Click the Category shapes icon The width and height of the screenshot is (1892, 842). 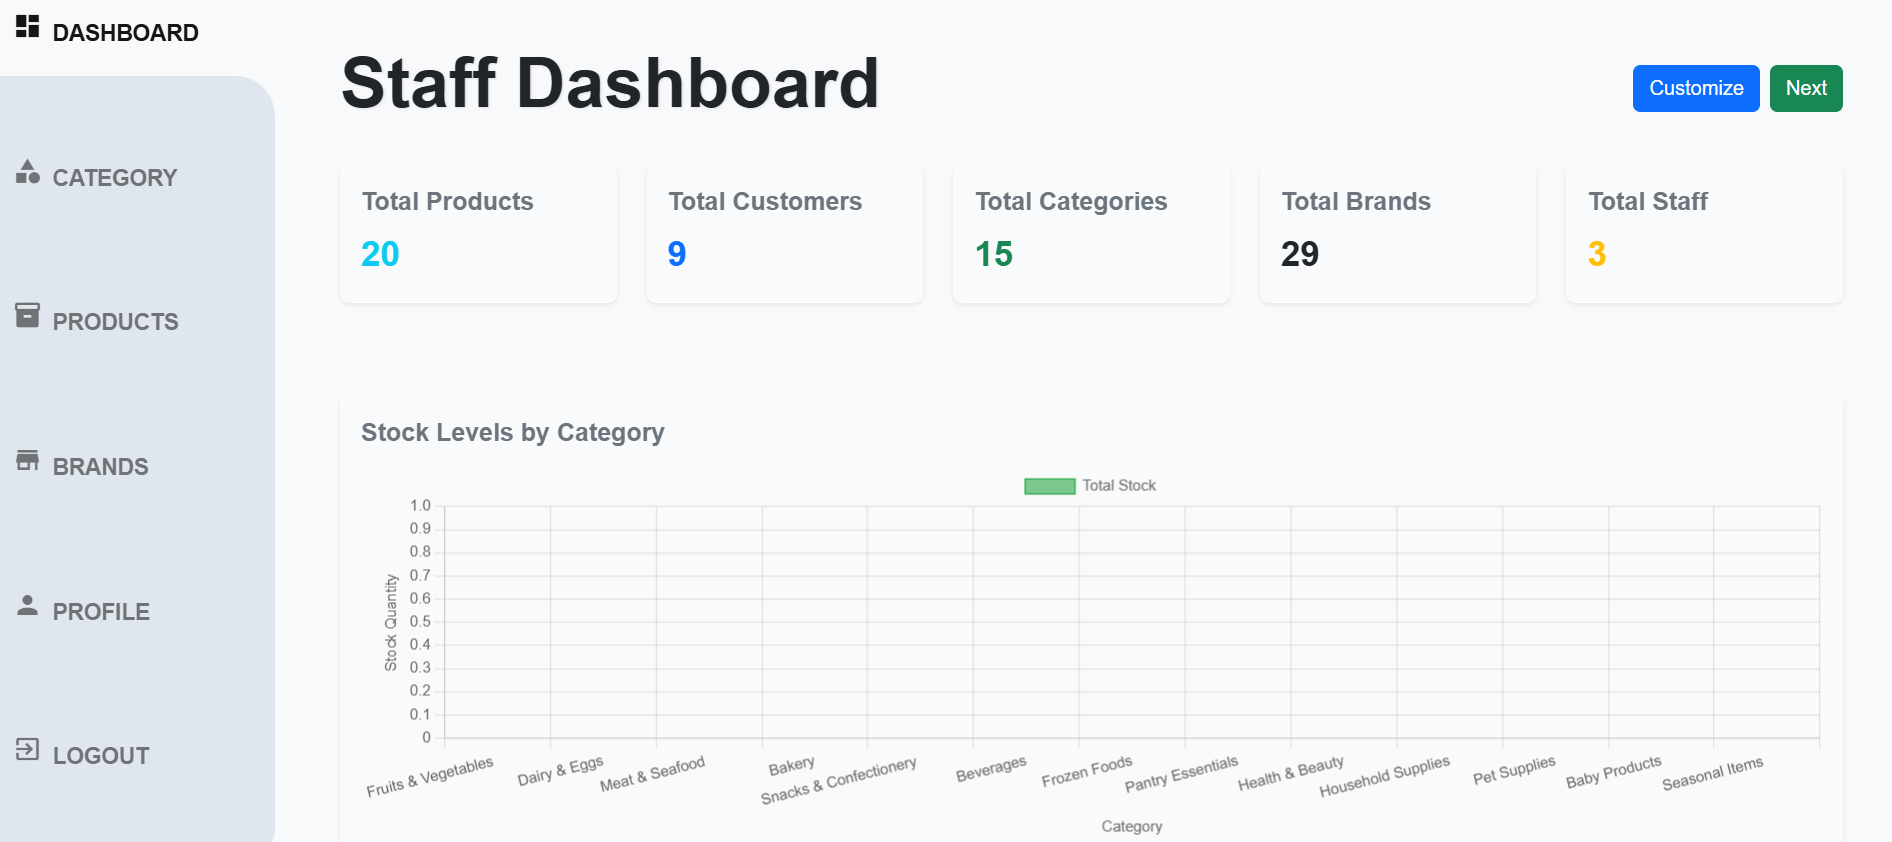[27, 172]
